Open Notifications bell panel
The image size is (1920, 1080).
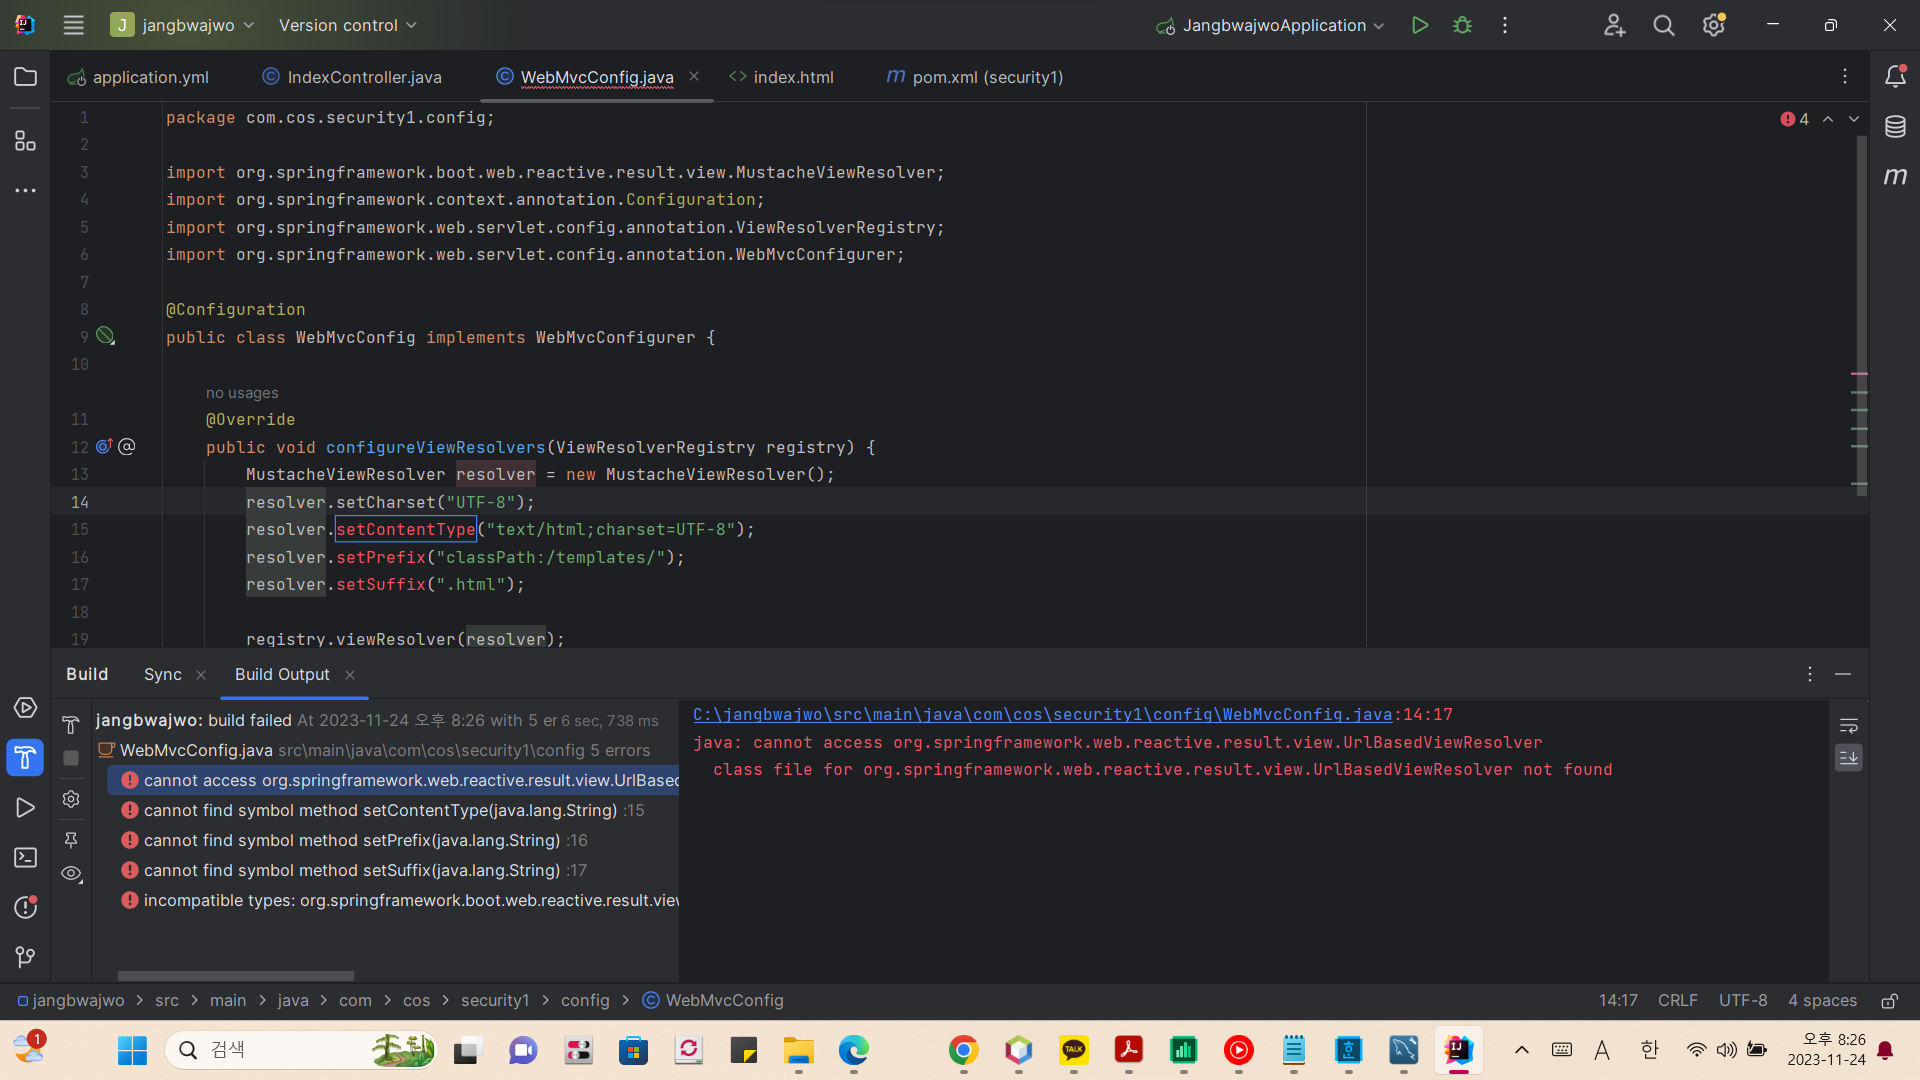(x=1895, y=77)
